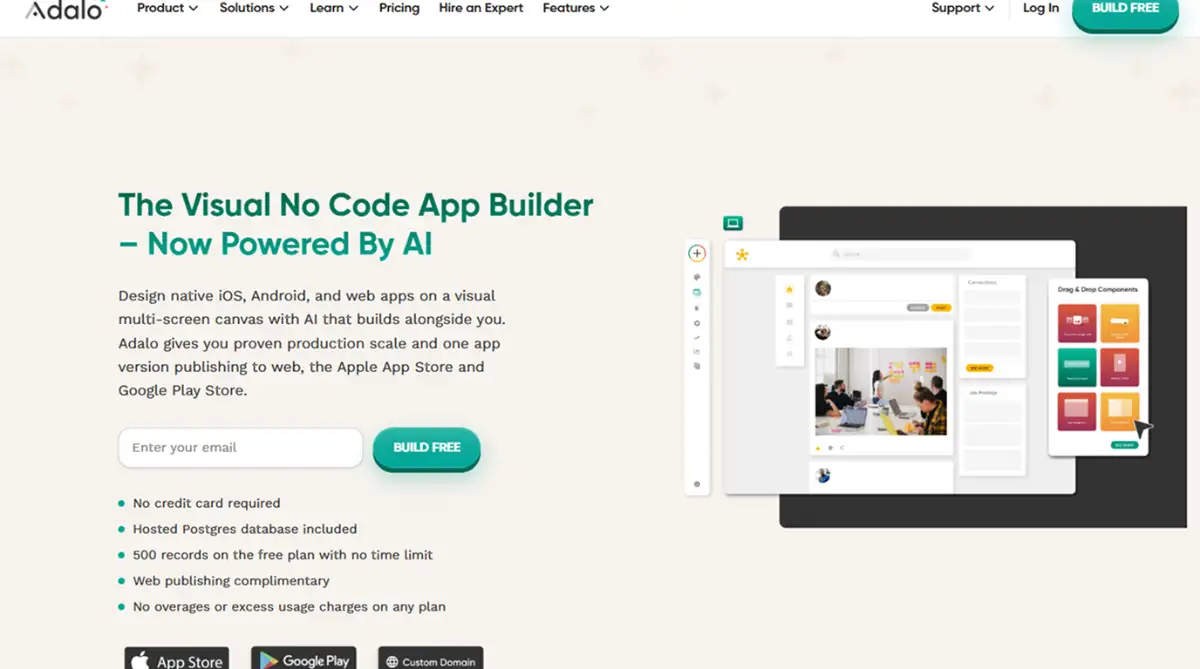This screenshot has width=1200, height=669.
Task: Click "Hosted Postgres database included" text
Action: (245, 529)
